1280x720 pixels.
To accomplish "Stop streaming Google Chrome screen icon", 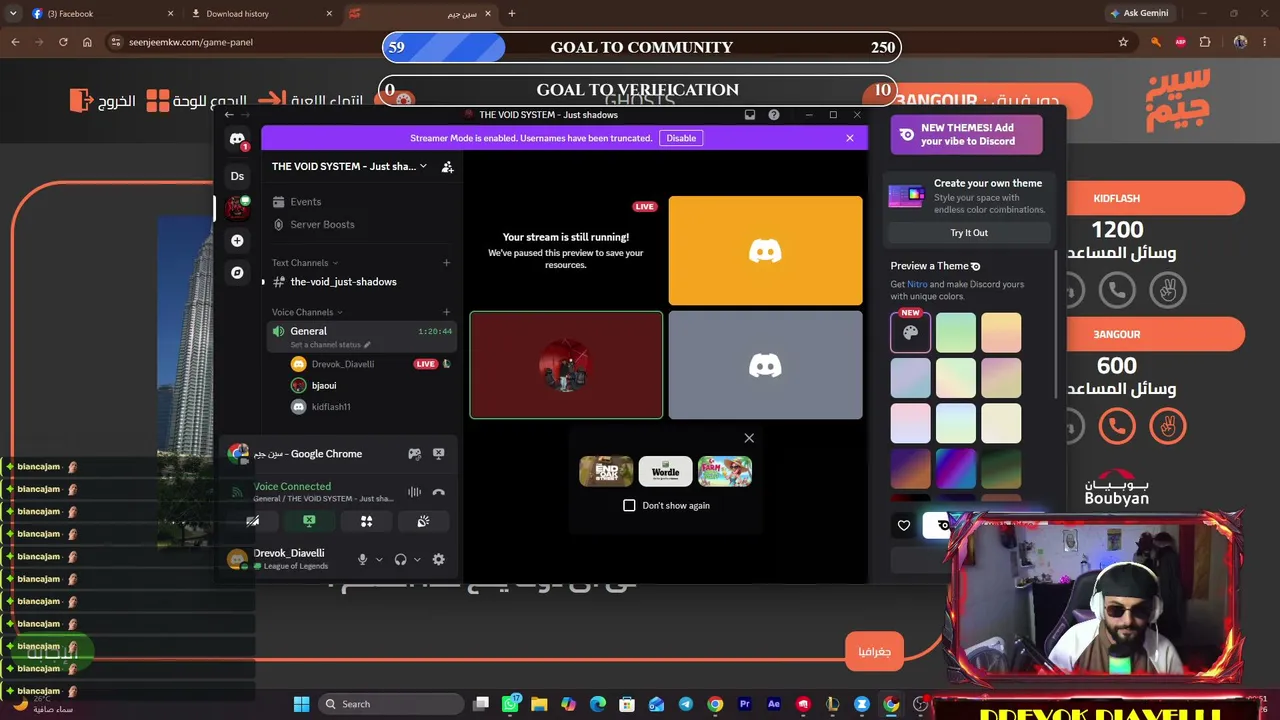I will pyautogui.click(x=438, y=454).
